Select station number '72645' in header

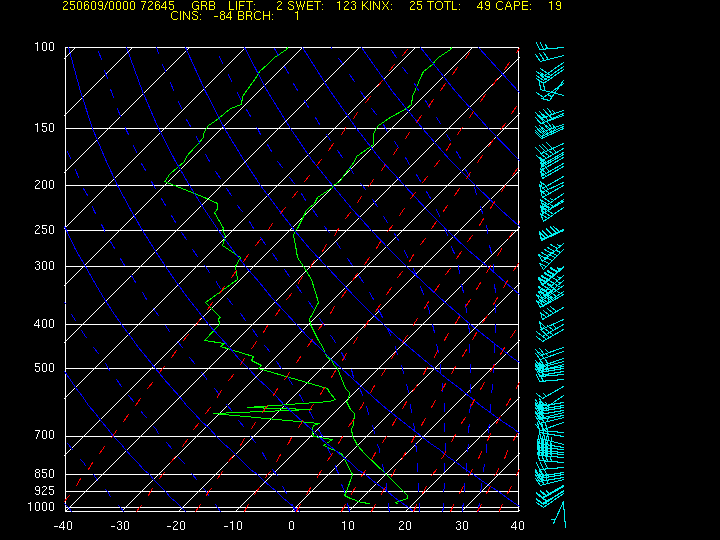pyautogui.click(x=158, y=6)
